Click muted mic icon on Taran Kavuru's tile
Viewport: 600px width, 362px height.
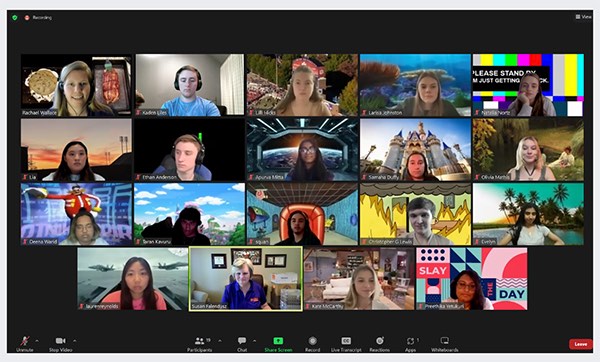pos(139,242)
